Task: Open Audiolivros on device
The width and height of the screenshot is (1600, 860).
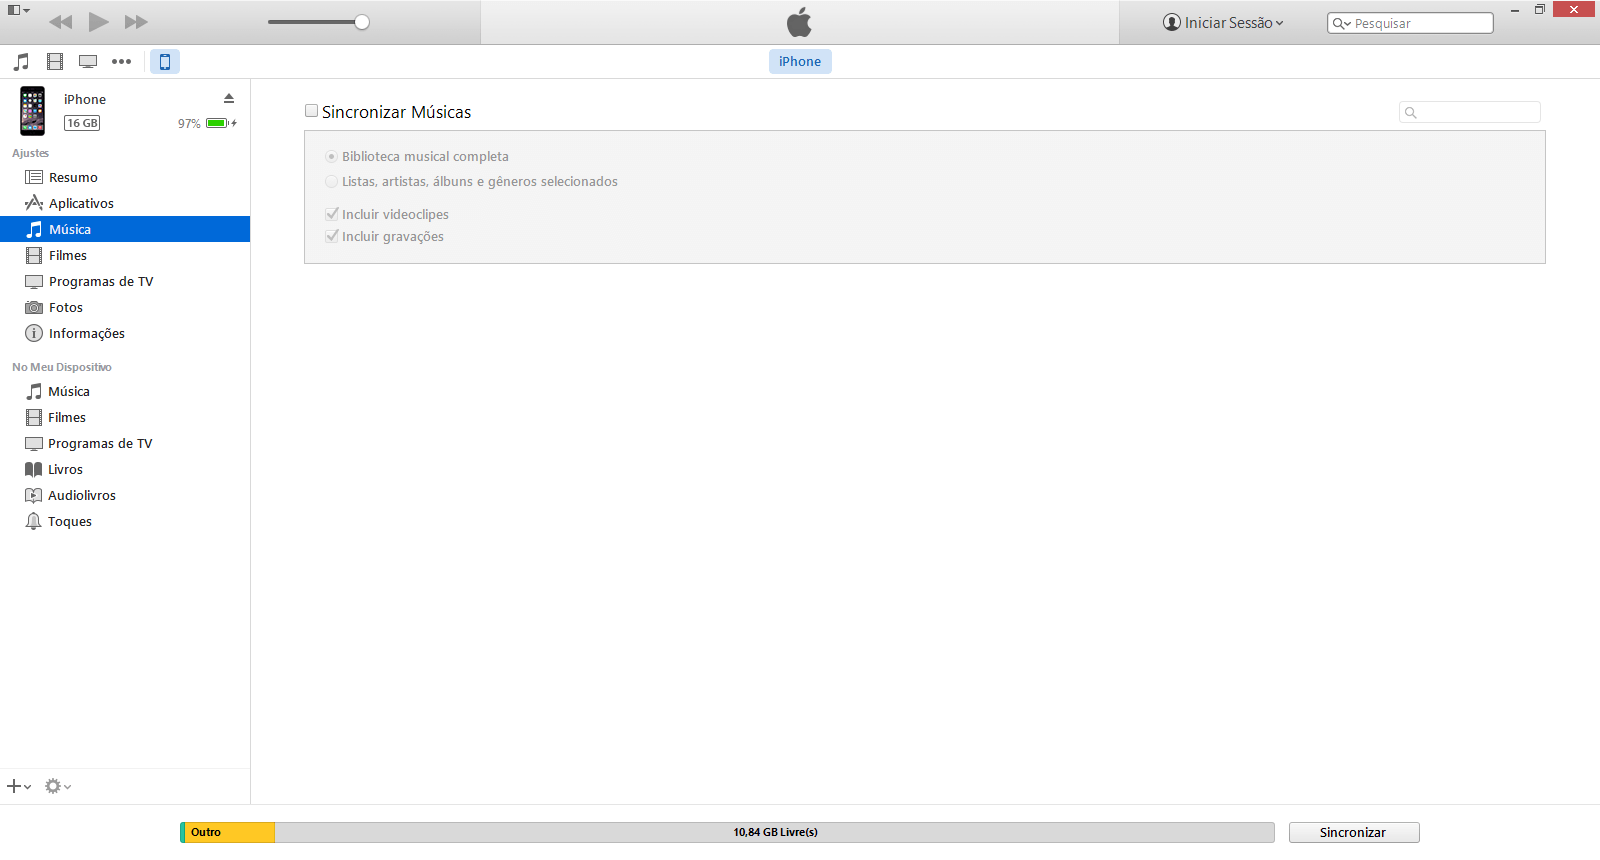Action: 125,495
